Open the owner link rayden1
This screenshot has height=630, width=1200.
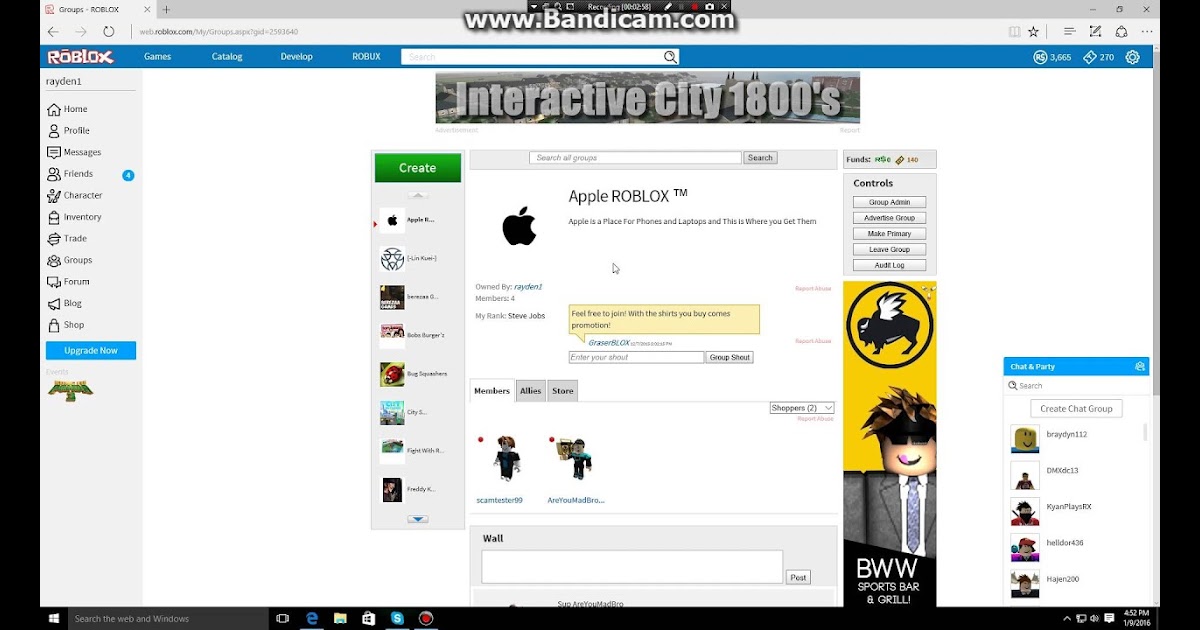[x=528, y=287]
